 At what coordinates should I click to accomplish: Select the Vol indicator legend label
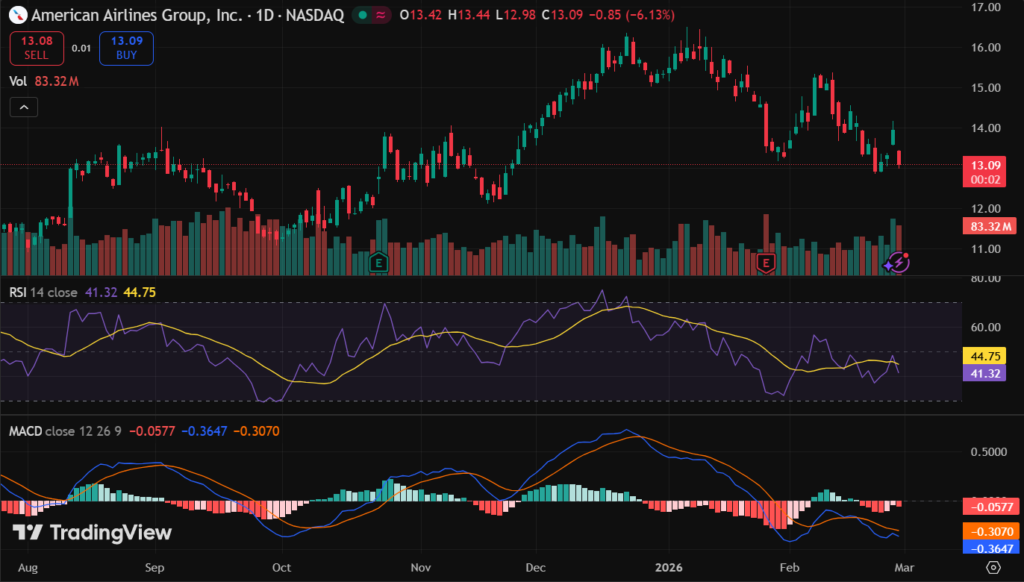point(18,81)
